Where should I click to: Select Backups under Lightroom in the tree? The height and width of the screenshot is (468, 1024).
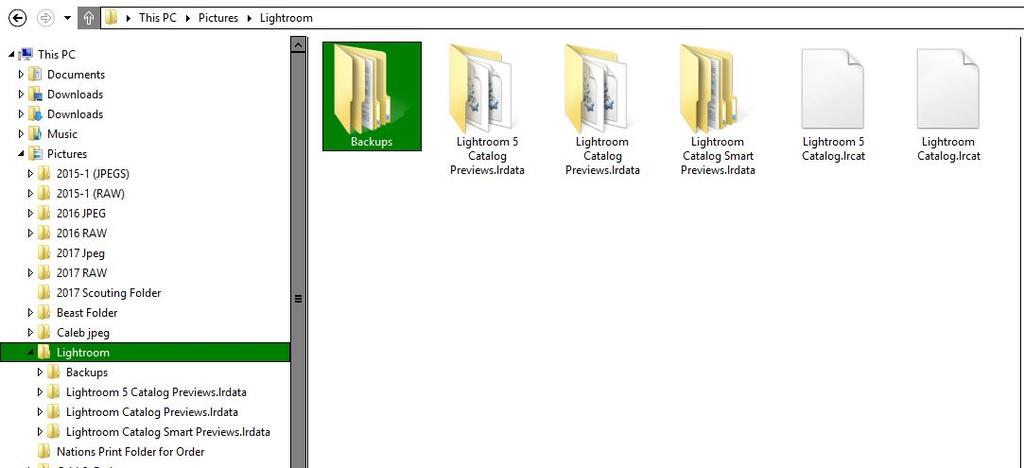(x=87, y=373)
